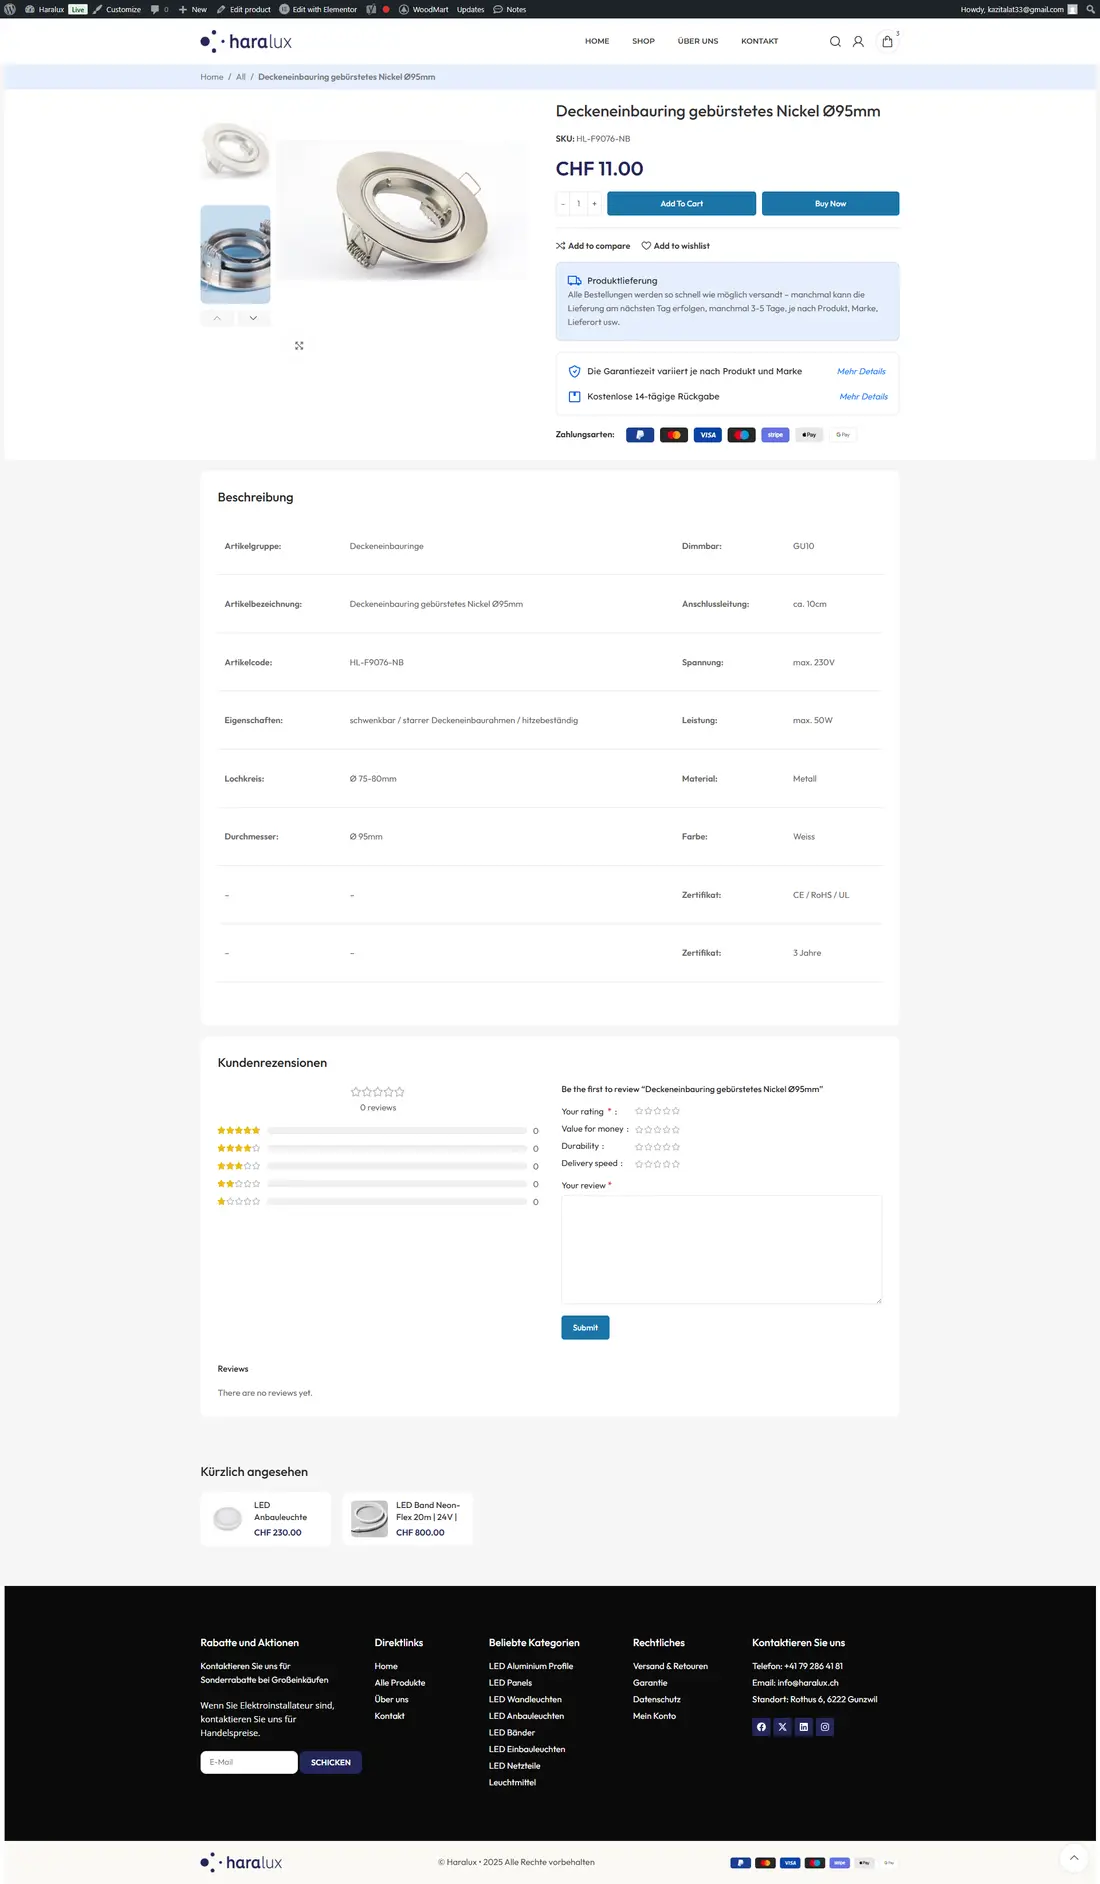Open KONTAKT menu item

click(759, 41)
